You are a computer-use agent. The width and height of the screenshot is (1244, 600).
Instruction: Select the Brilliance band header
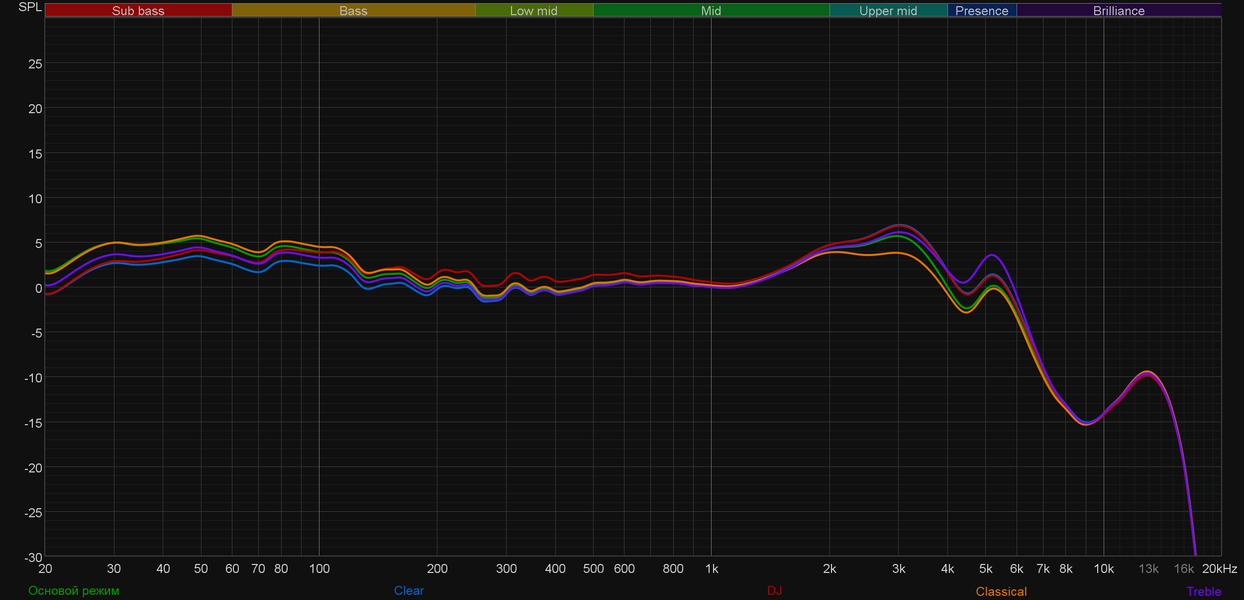point(1119,11)
